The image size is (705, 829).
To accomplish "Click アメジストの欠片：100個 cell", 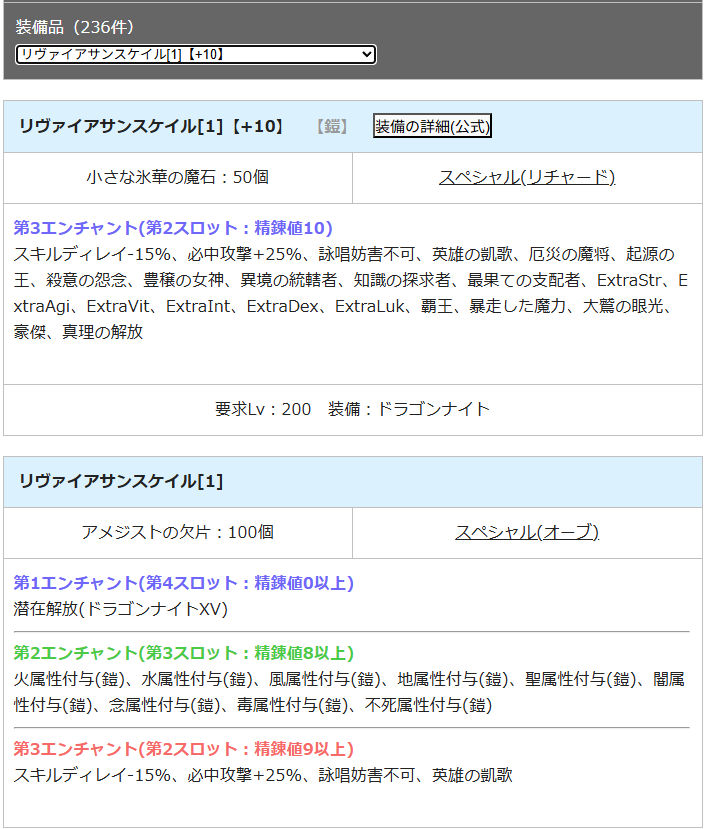I will [x=178, y=532].
